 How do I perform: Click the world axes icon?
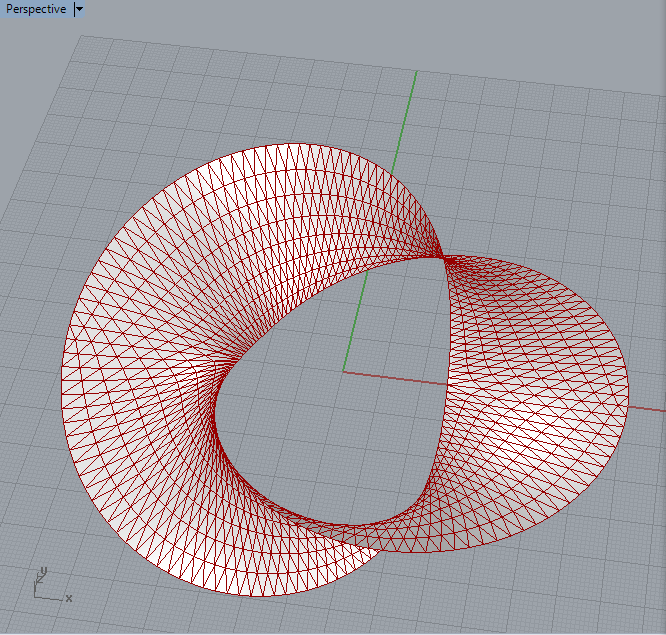pos(52,584)
